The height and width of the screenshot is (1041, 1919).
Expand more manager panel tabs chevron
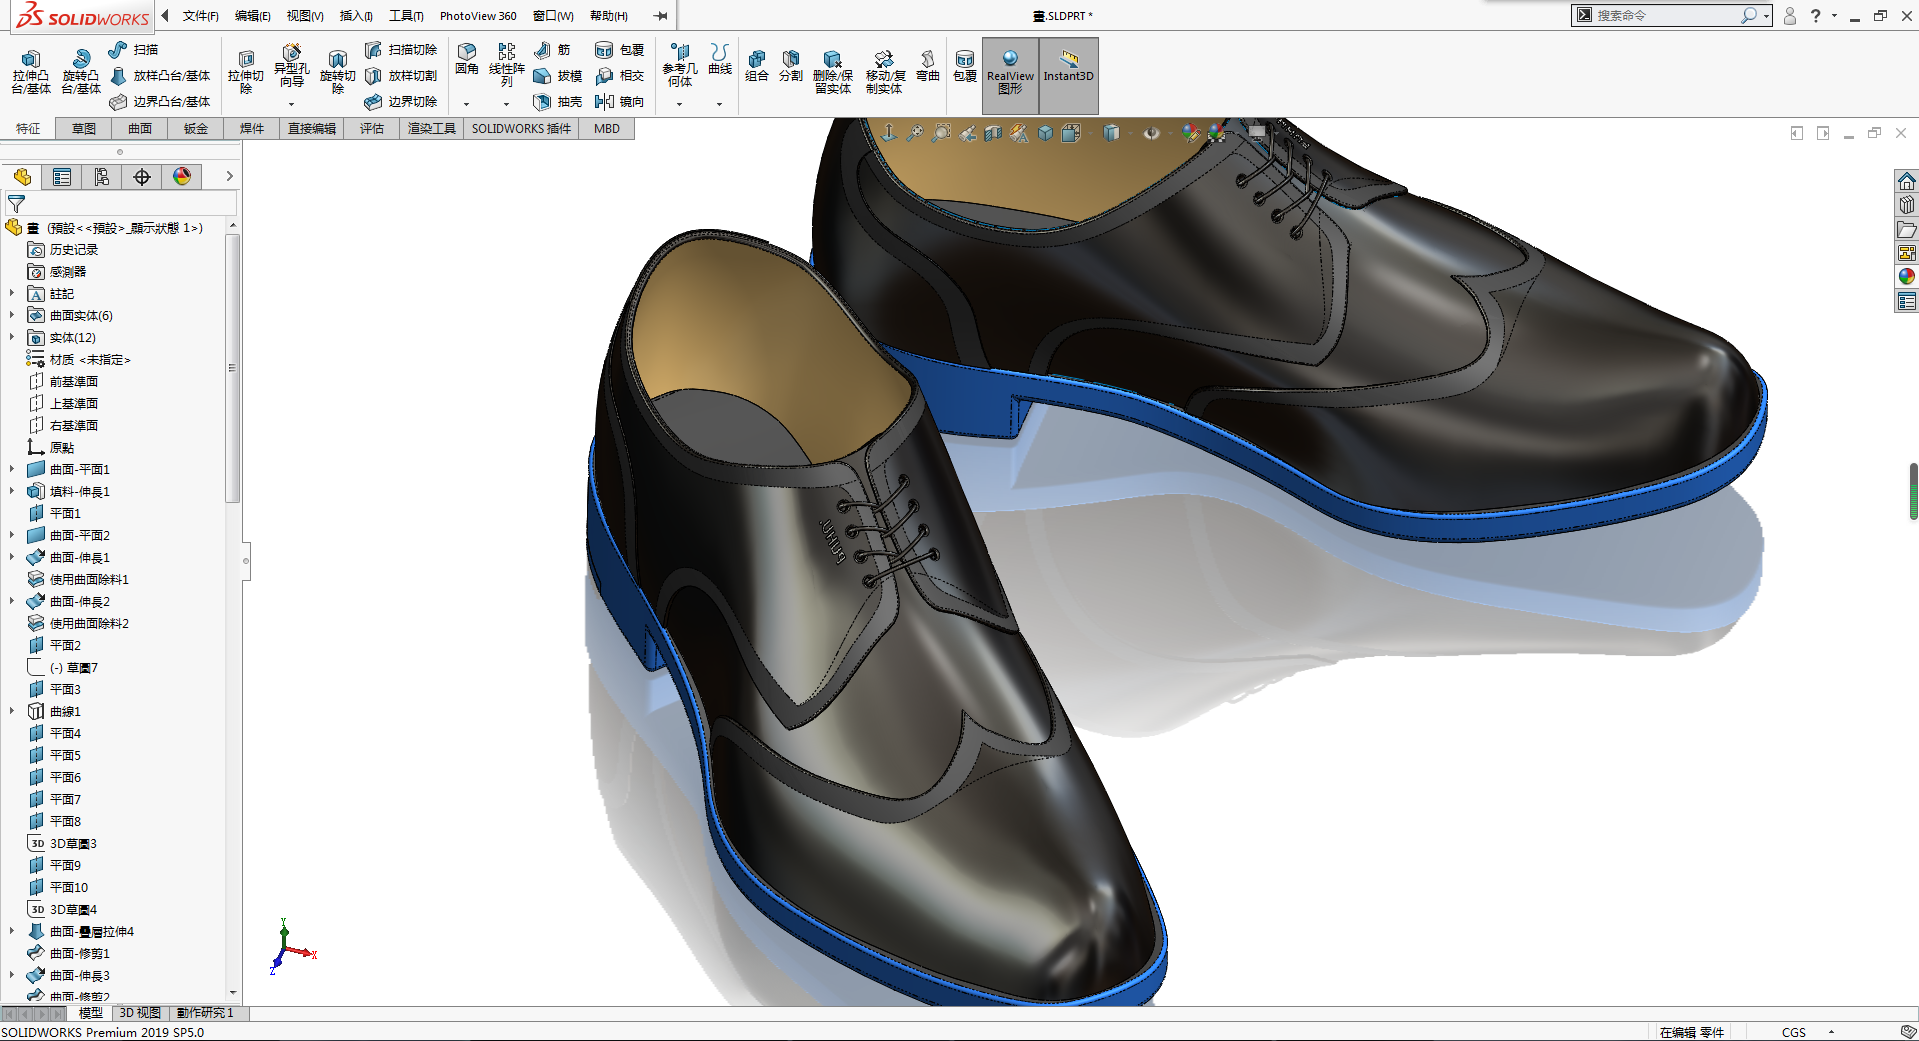coord(229,177)
